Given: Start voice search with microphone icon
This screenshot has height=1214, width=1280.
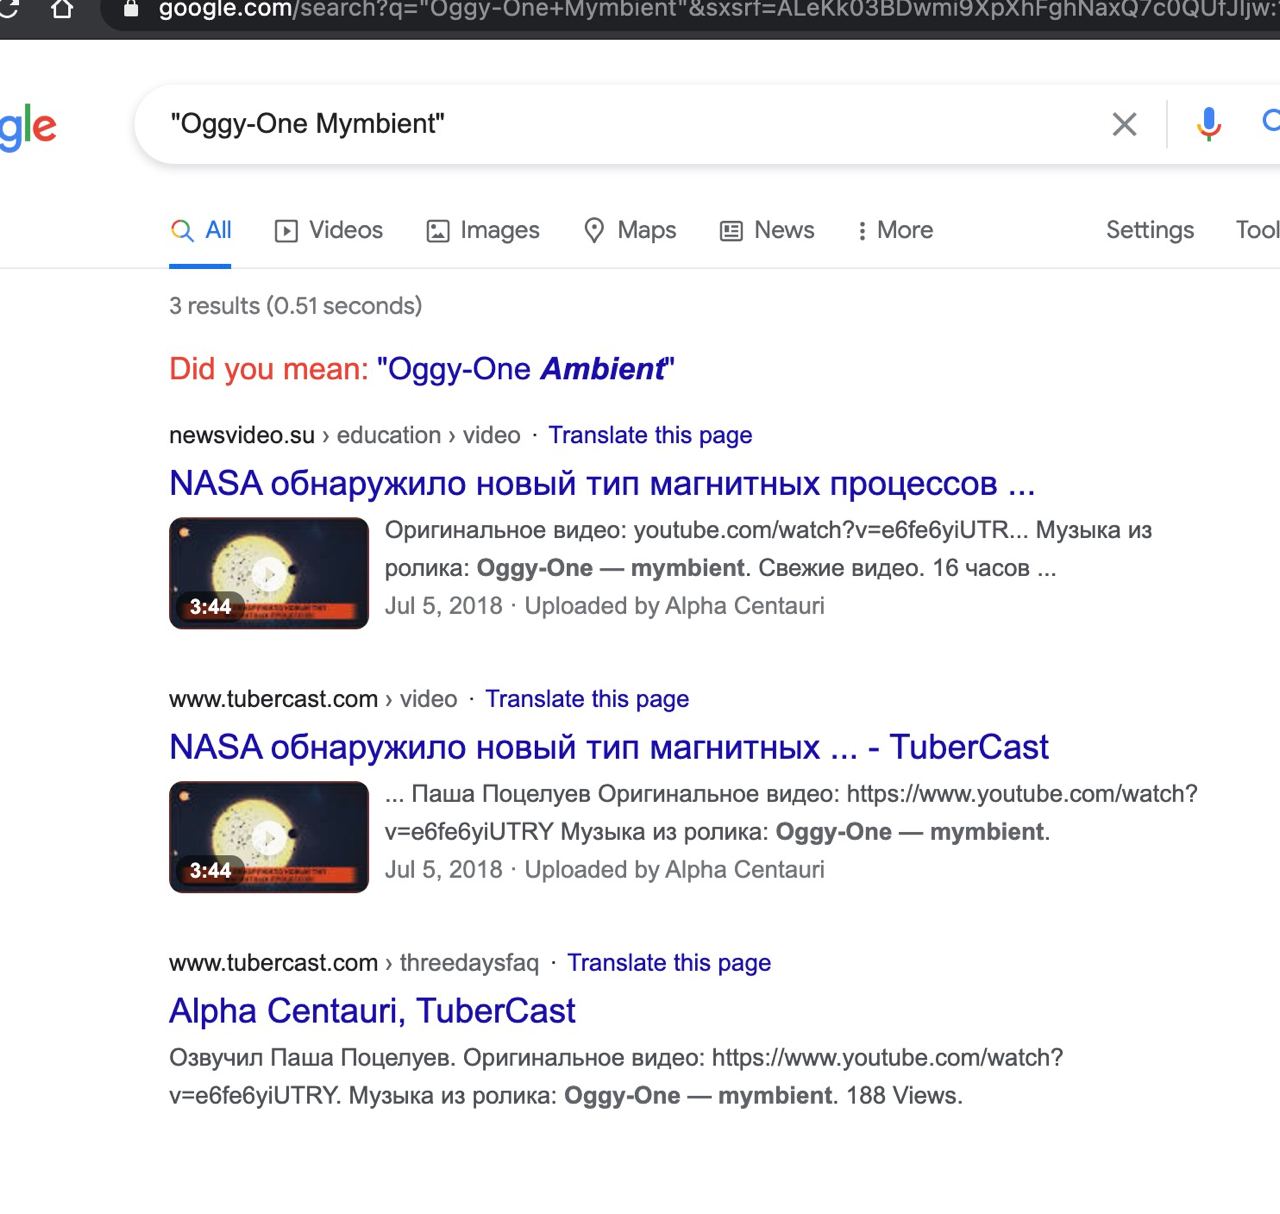Looking at the screenshot, I should pos(1209,123).
